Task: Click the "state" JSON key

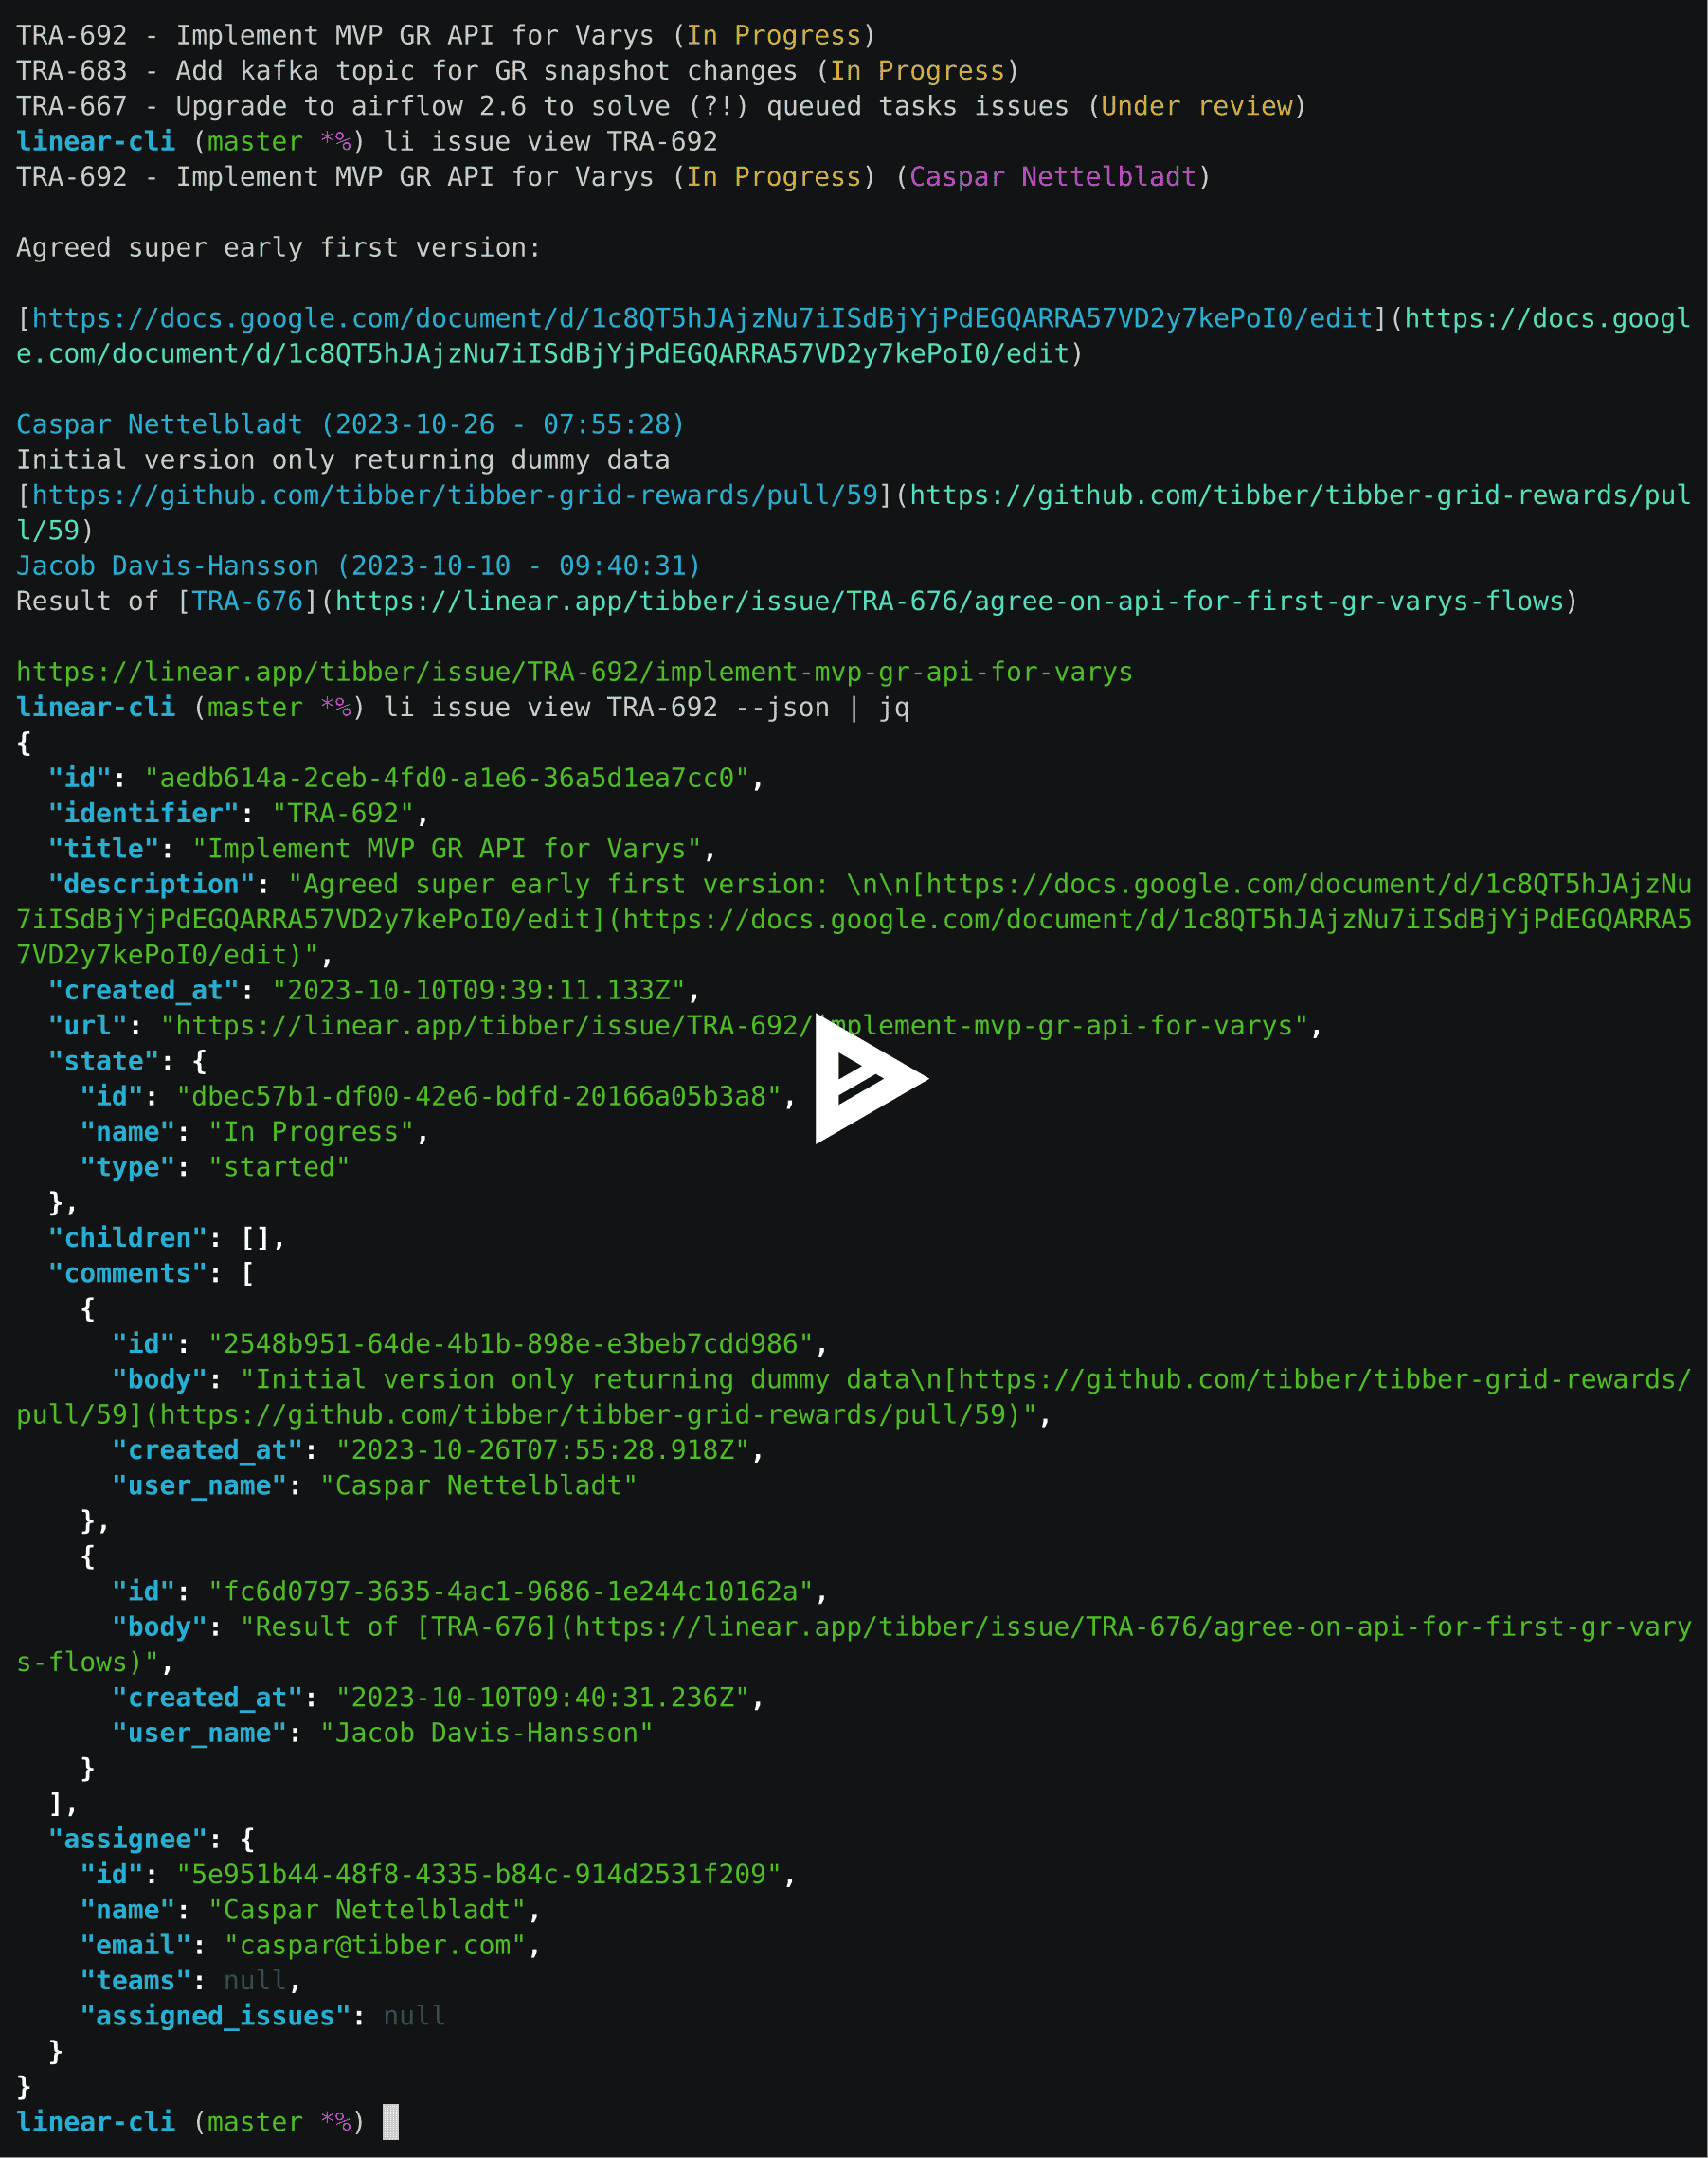Action: tap(104, 1061)
